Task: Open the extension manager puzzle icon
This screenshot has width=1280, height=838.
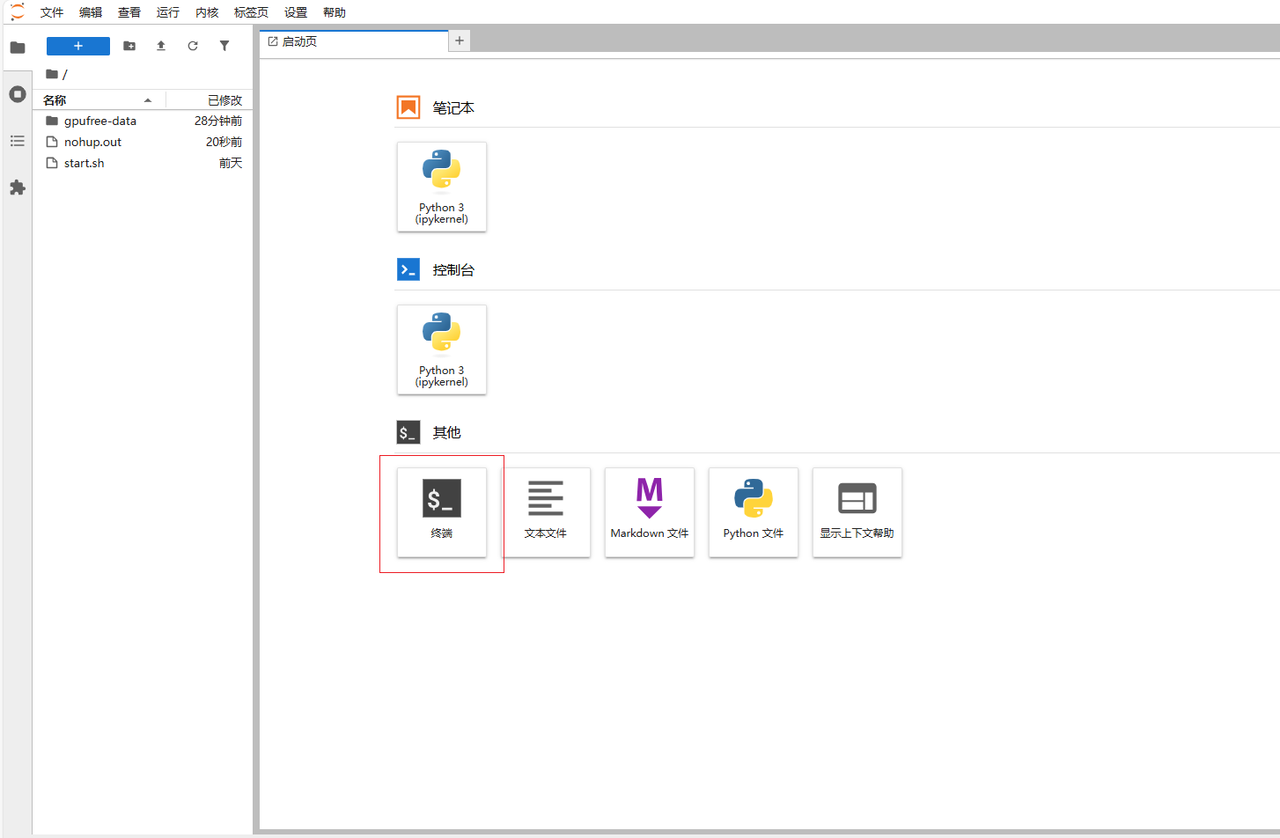Action: (17, 187)
